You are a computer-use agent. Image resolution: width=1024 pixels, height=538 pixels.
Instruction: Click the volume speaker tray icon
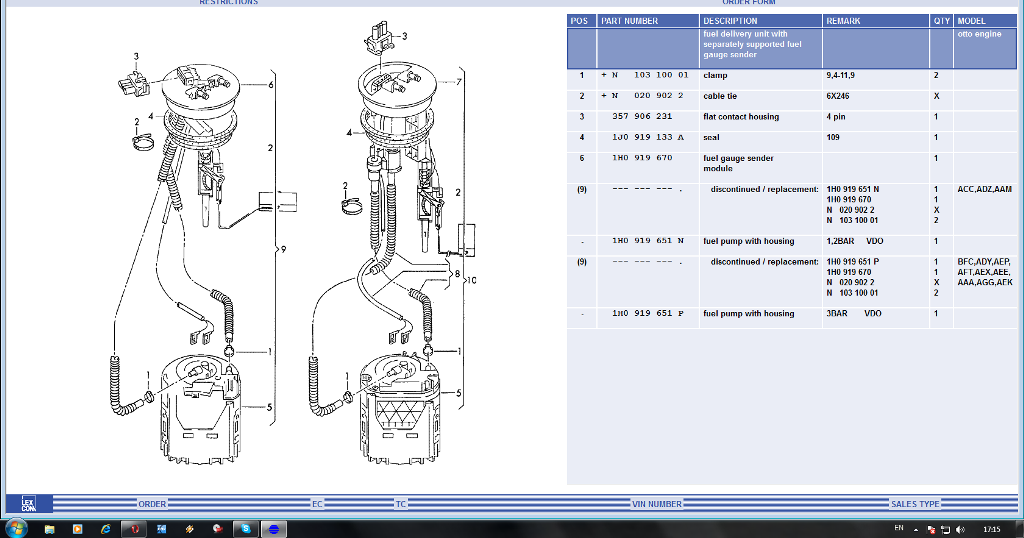click(x=961, y=528)
